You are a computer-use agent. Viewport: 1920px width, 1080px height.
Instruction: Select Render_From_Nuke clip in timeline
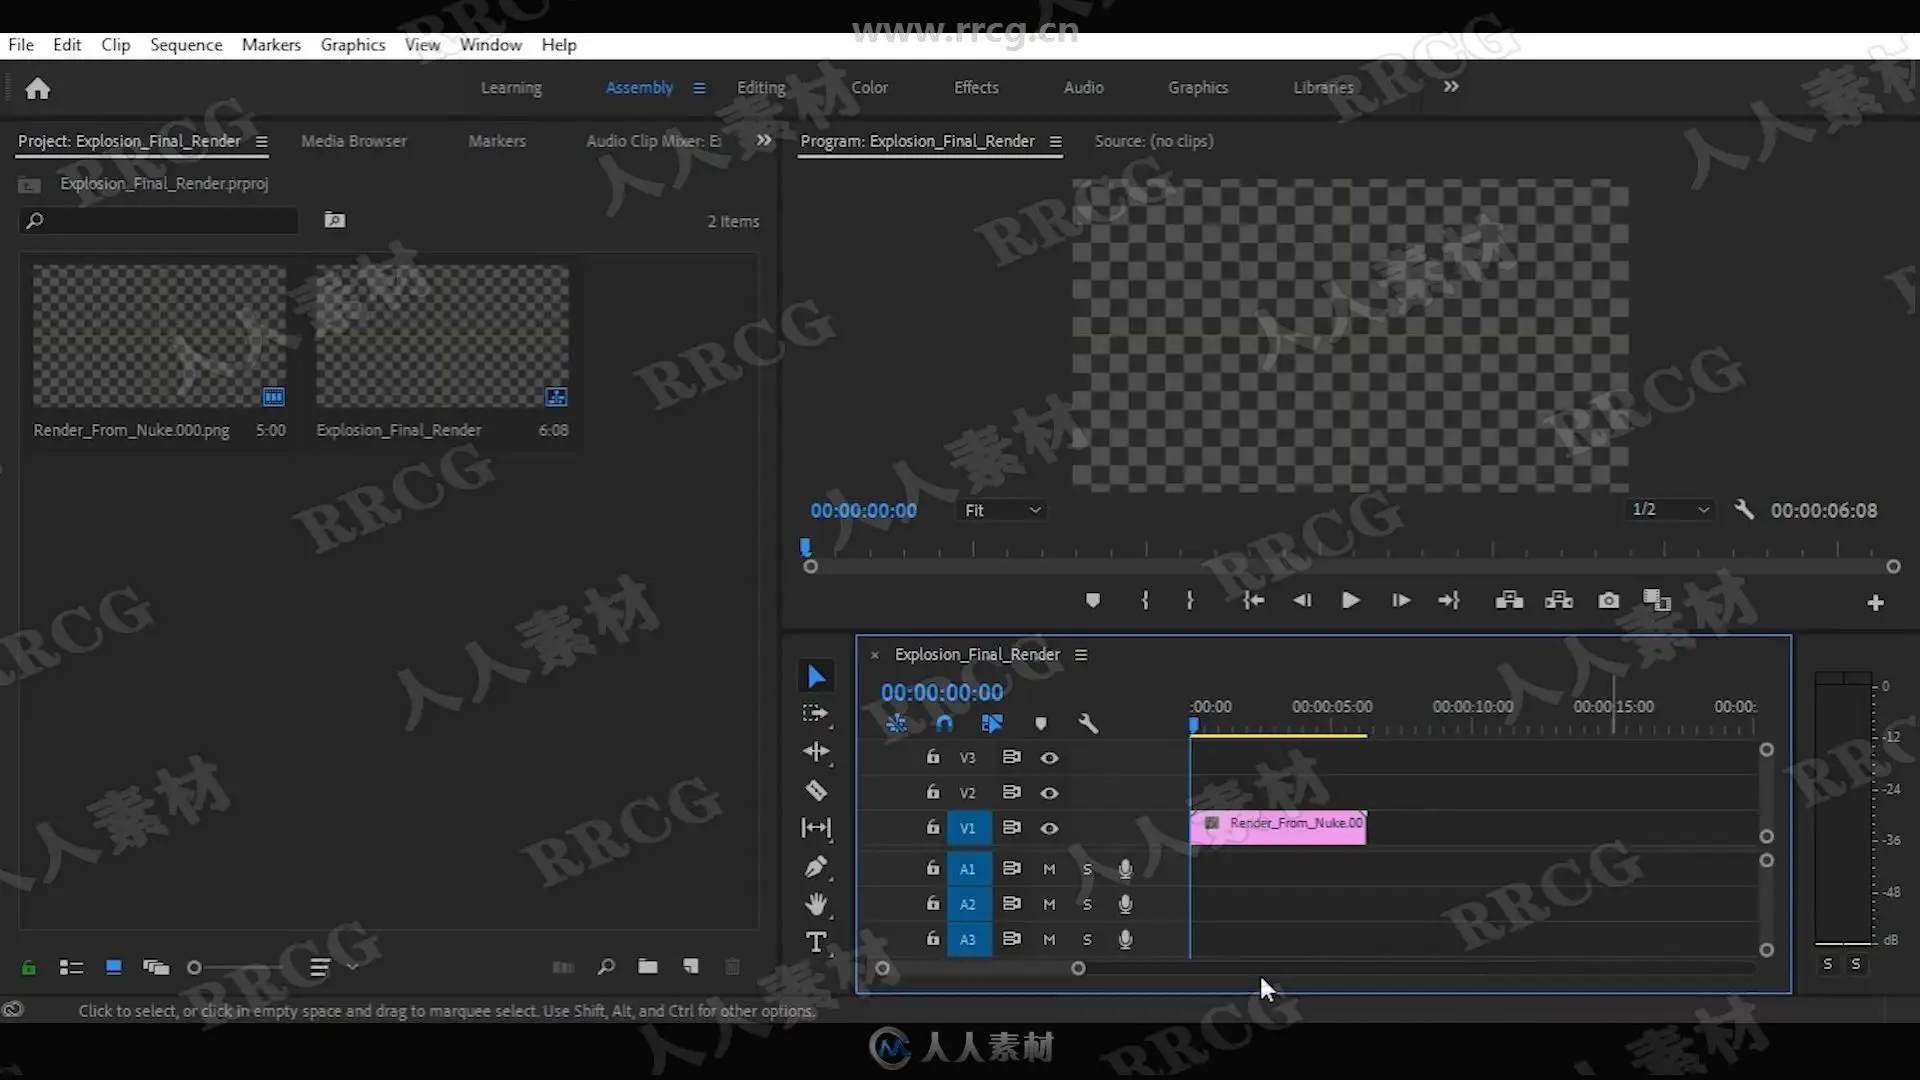[1278, 827]
